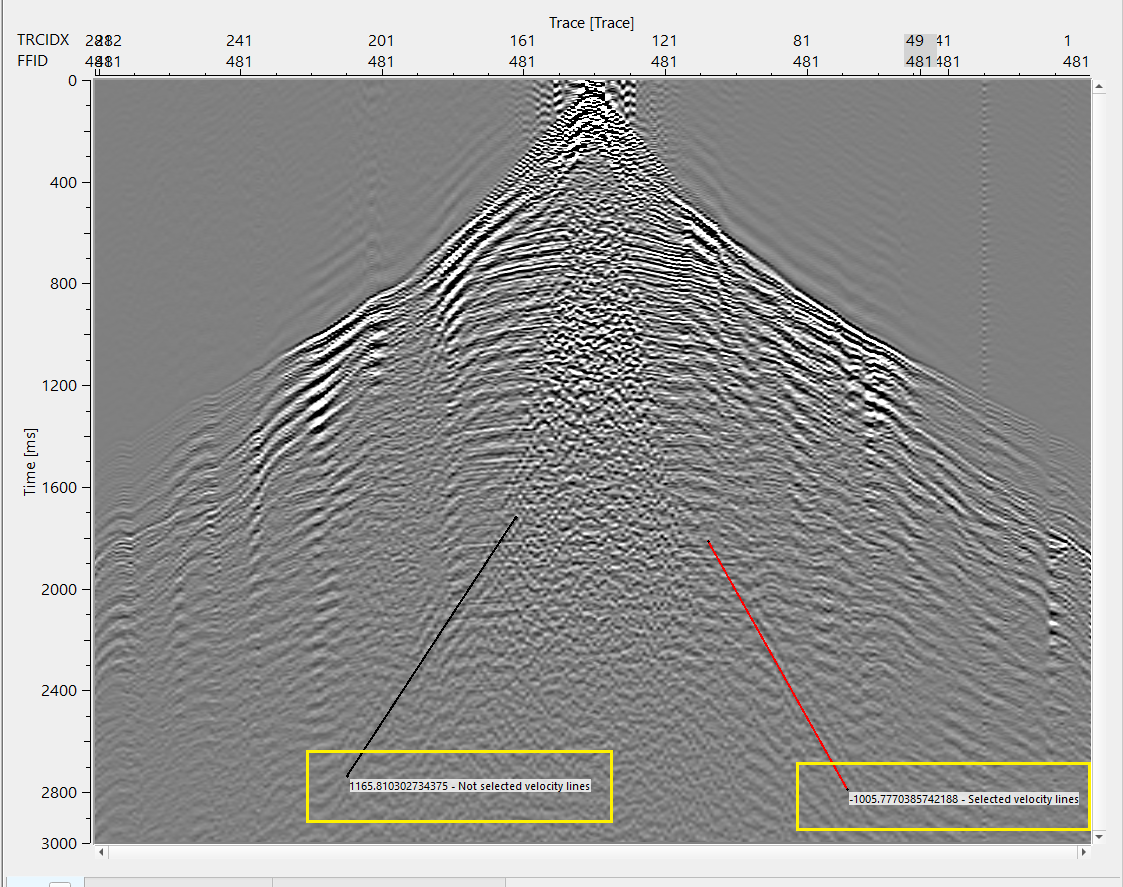Click the "Selected velocity lines" label
1123x887 pixels.
tap(964, 799)
